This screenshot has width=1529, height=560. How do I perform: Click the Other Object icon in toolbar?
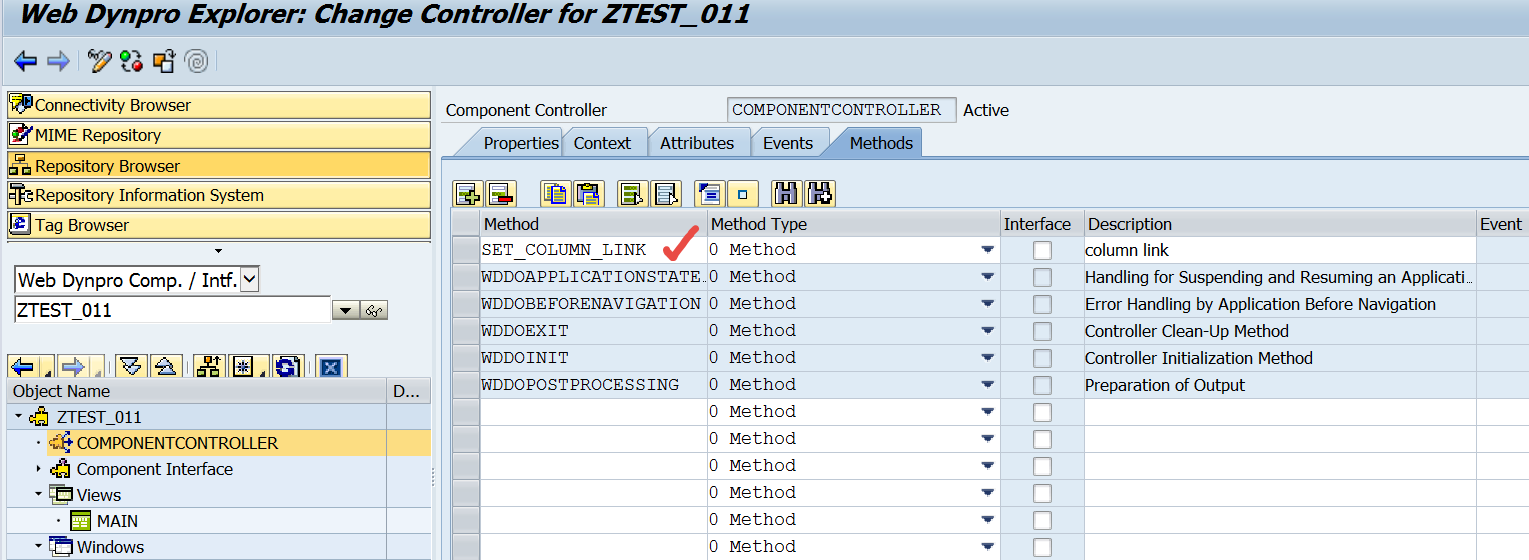pos(164,62)
